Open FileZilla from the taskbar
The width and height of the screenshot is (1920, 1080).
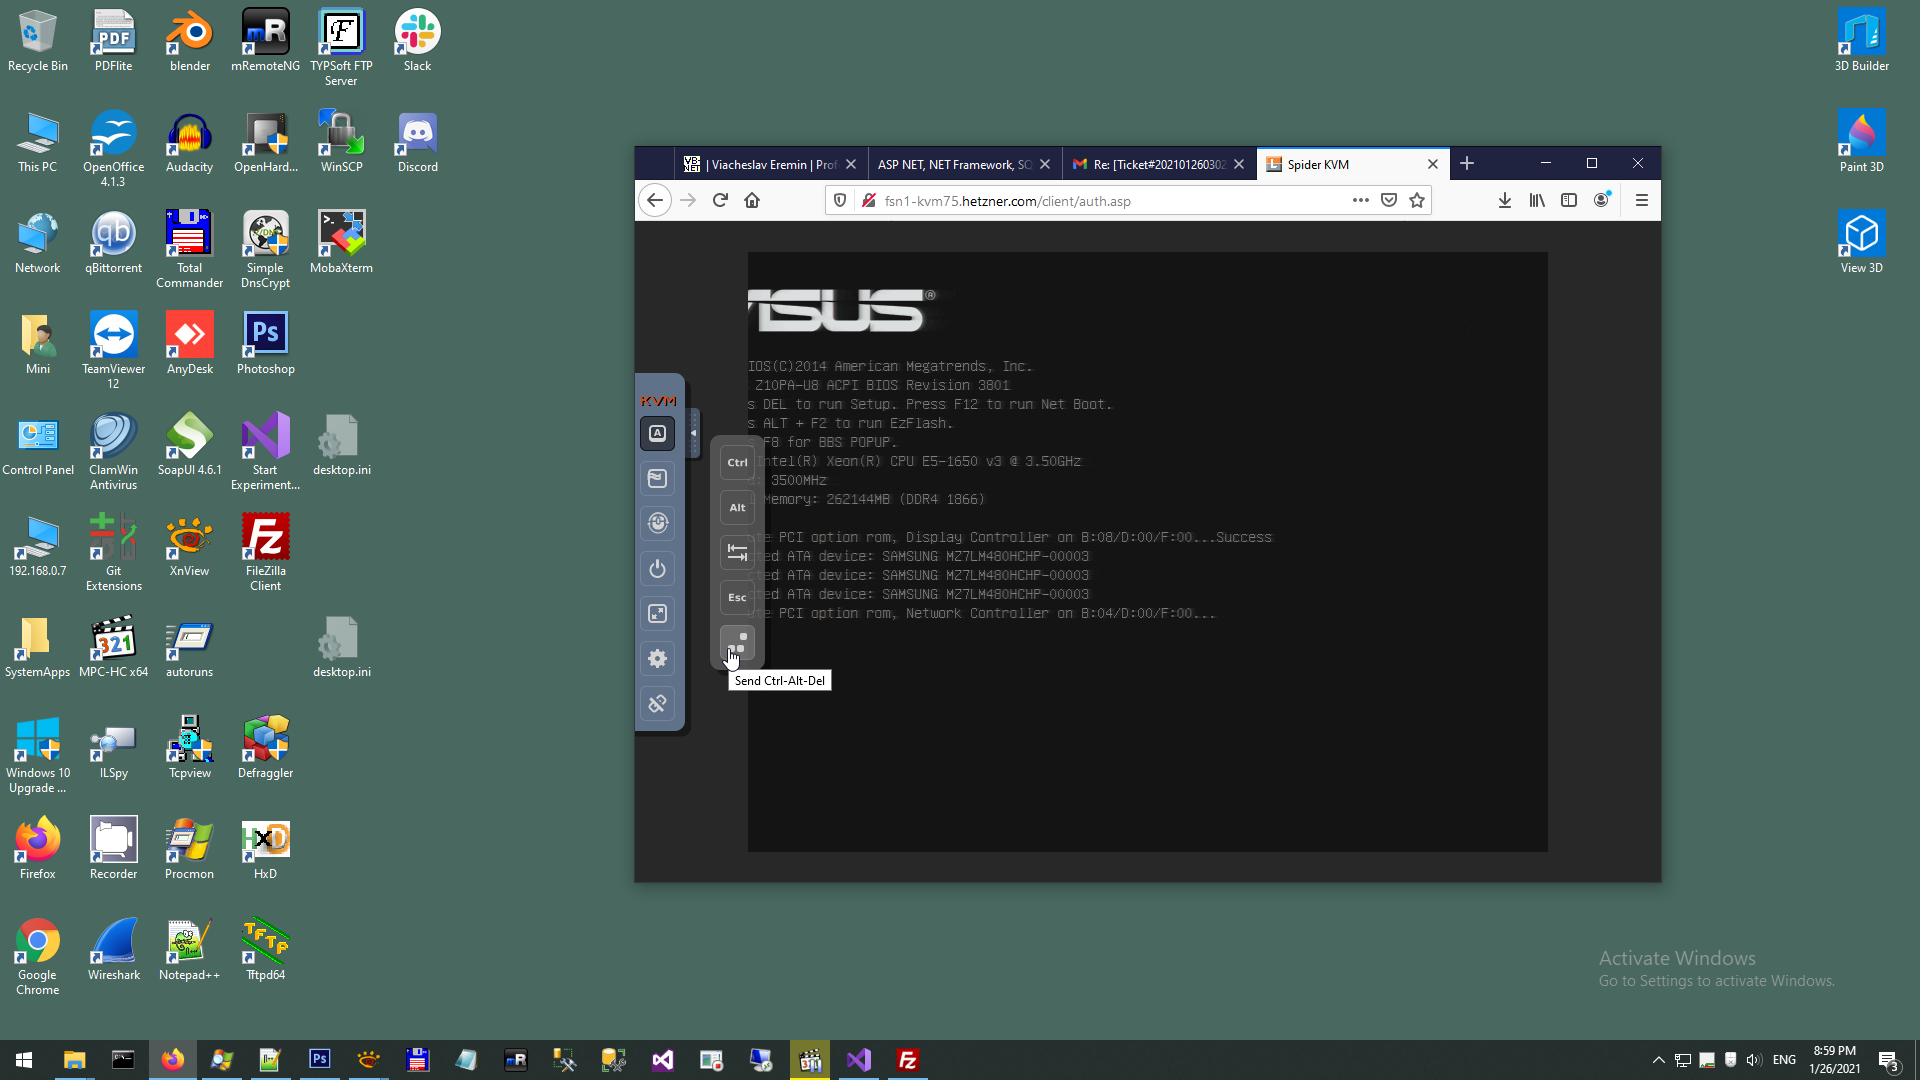pyautogui.click(x=908, y=1060)
